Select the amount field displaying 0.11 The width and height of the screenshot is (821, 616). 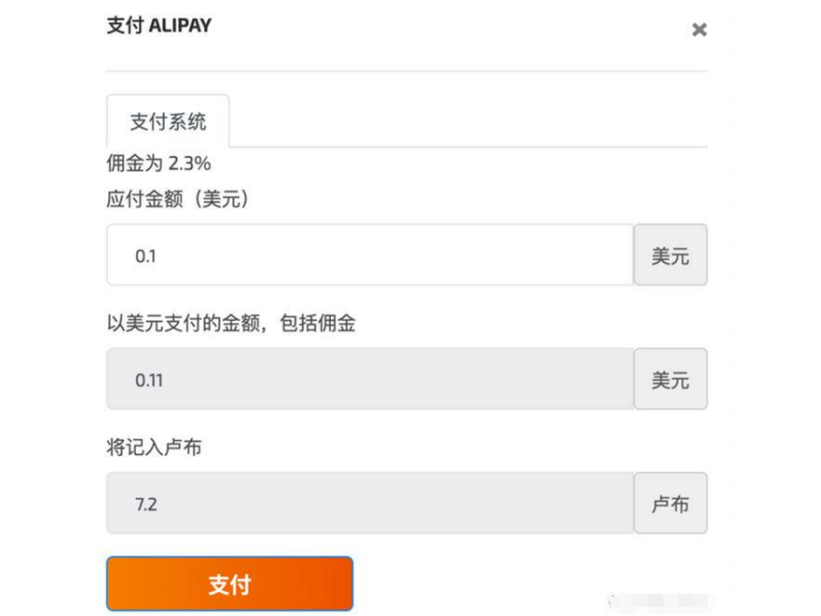click(x=370, y=379)
